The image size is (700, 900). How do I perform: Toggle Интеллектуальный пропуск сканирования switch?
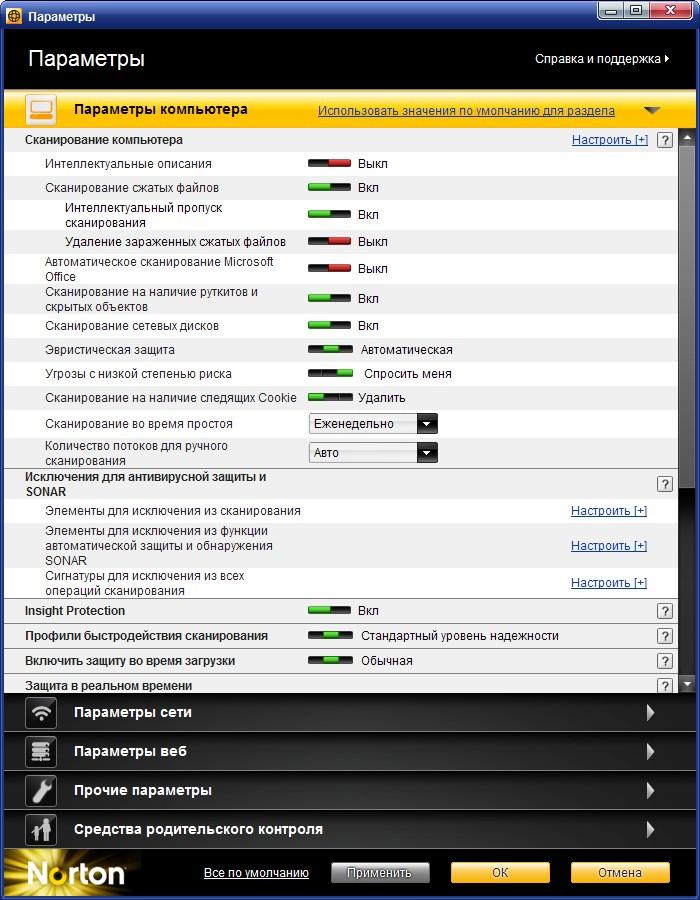pos(329,215)
